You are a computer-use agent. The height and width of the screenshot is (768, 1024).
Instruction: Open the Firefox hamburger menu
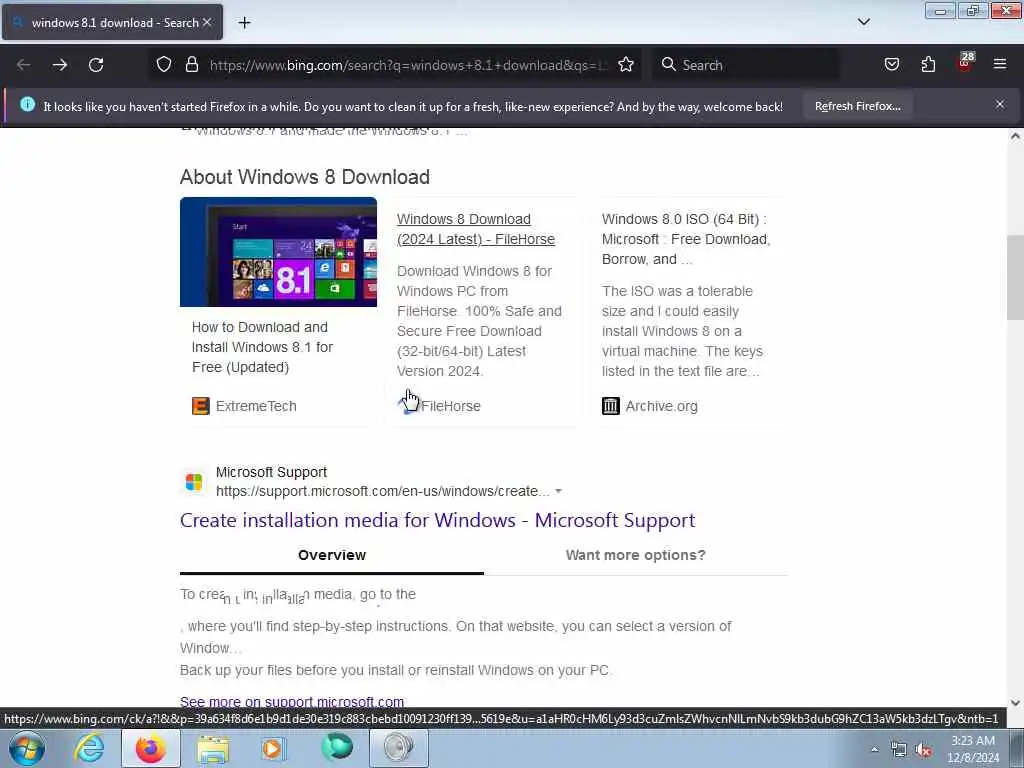[x=1000, y=64]
